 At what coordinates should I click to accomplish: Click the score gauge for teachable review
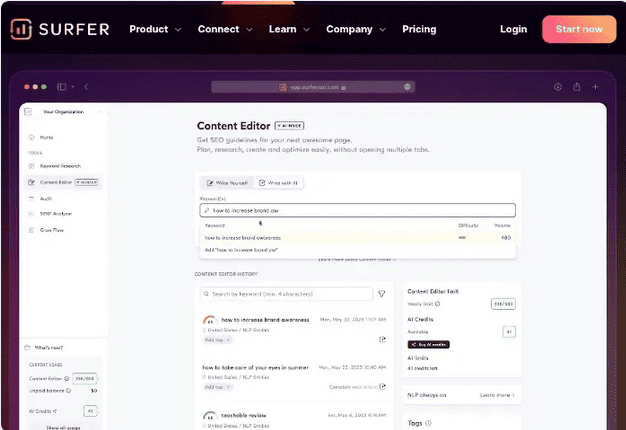210,416
